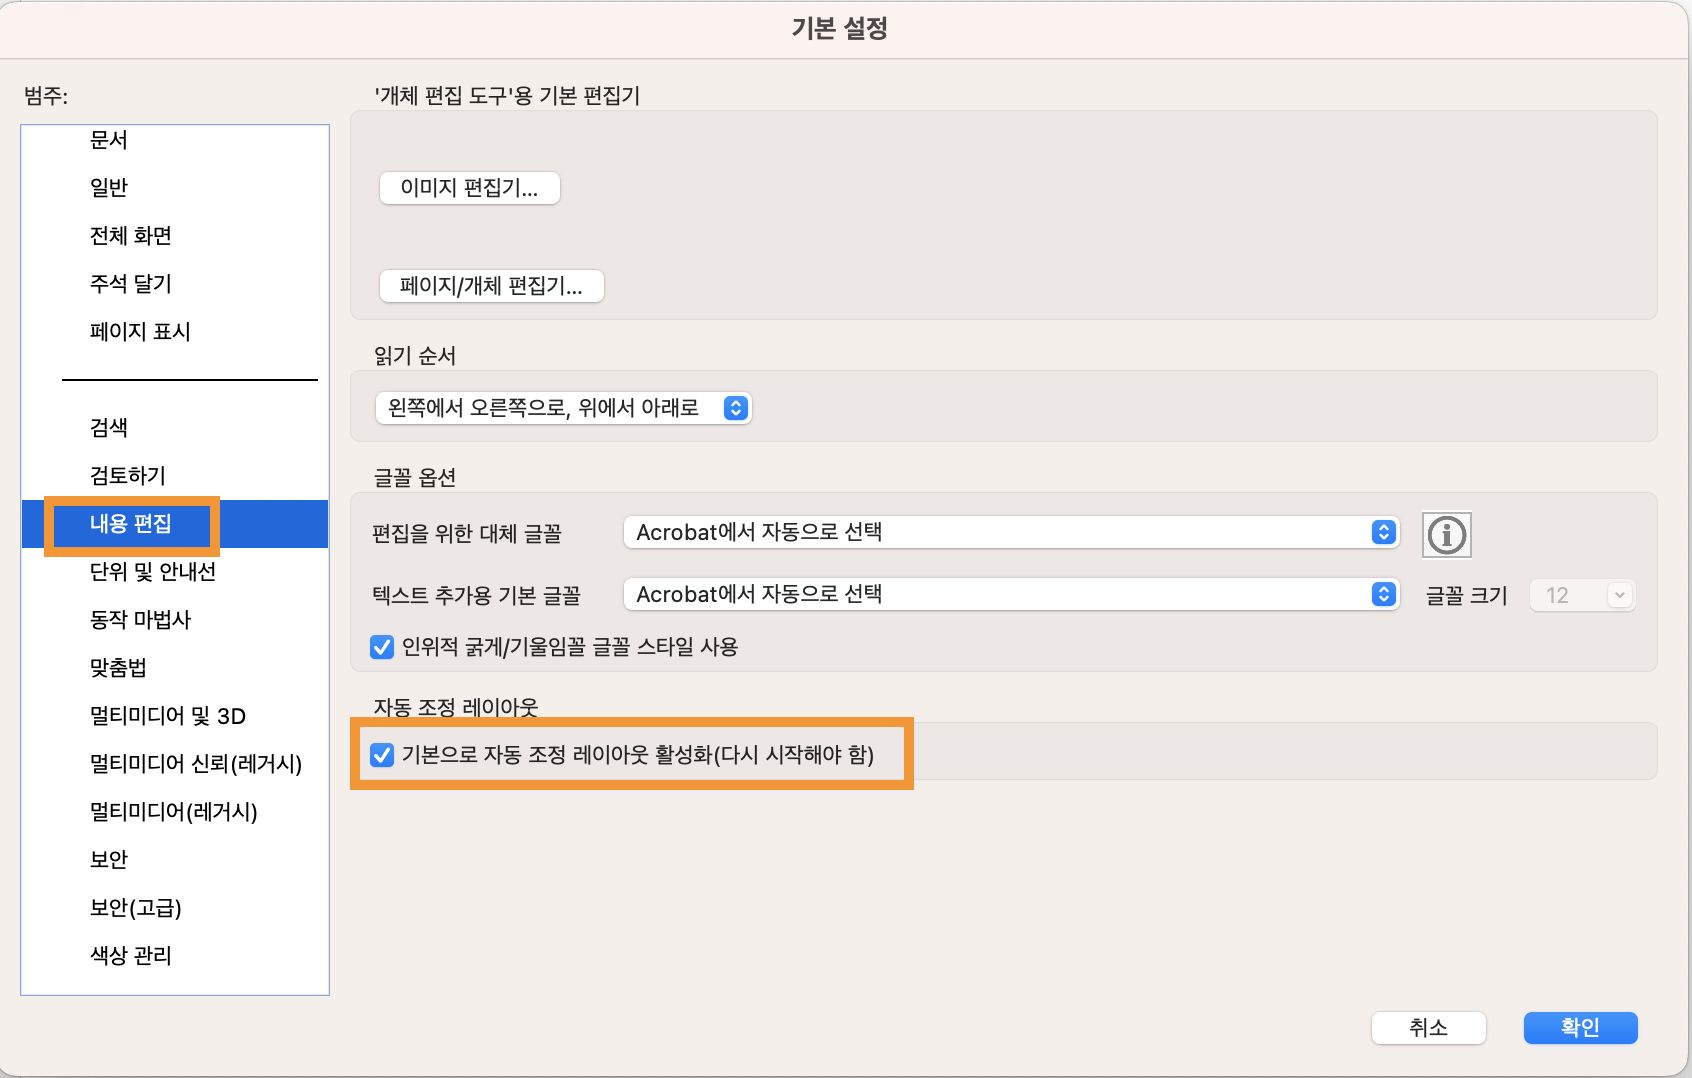
Task: Open the 읽기 순서 dropdown
Action: pos(737,407)
